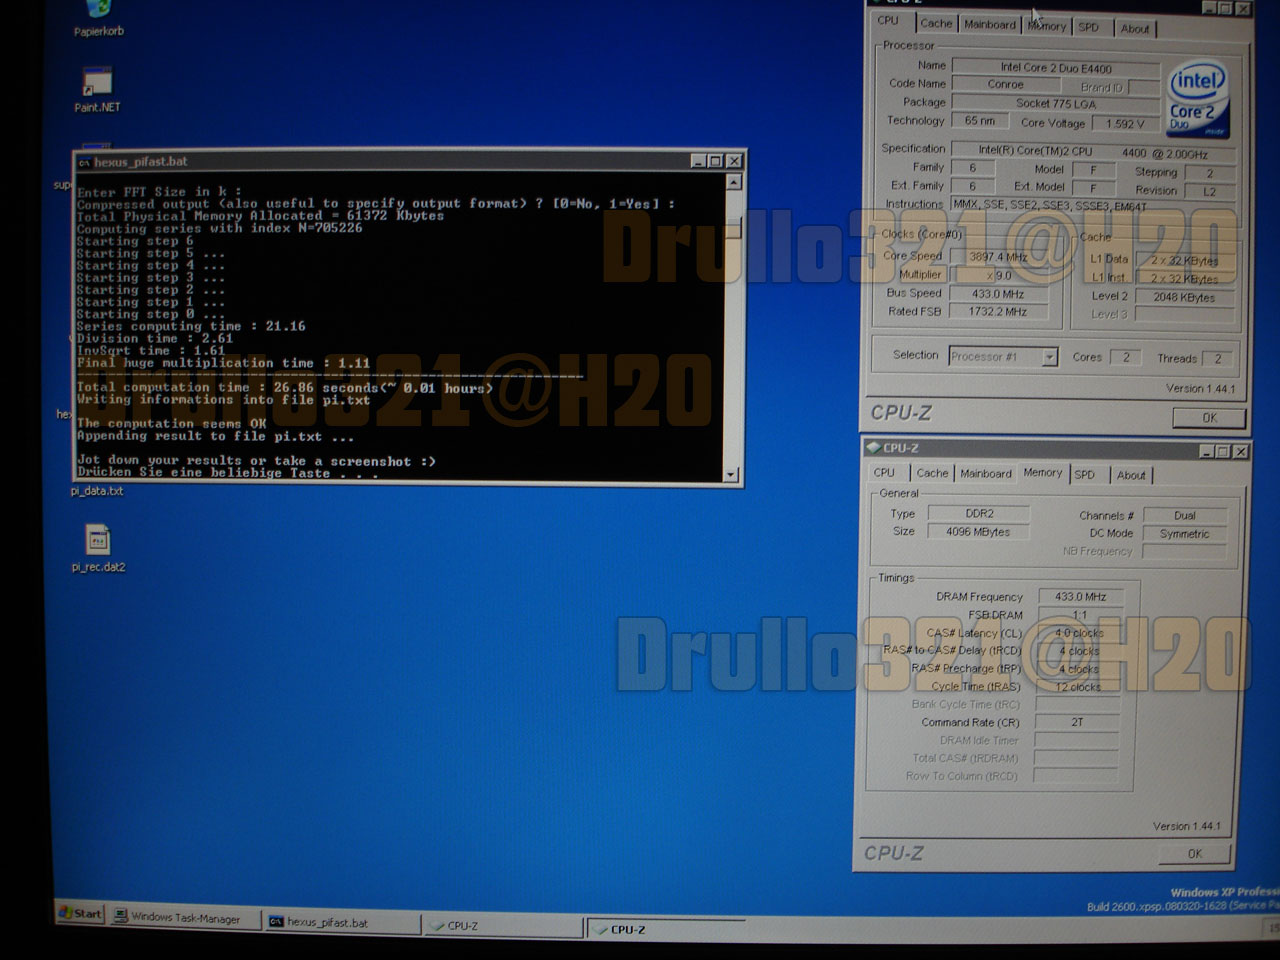Click the console window scroll-up arrow
Viewport: 1280px width, 960px height.
734,183
